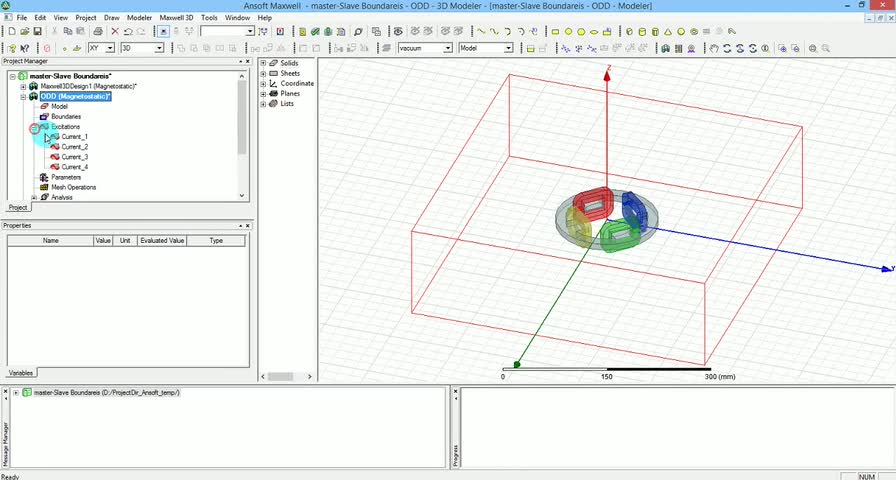
Task: Collapse the master-Slave Boundareis project root
Action: click(x=13, y=76)
